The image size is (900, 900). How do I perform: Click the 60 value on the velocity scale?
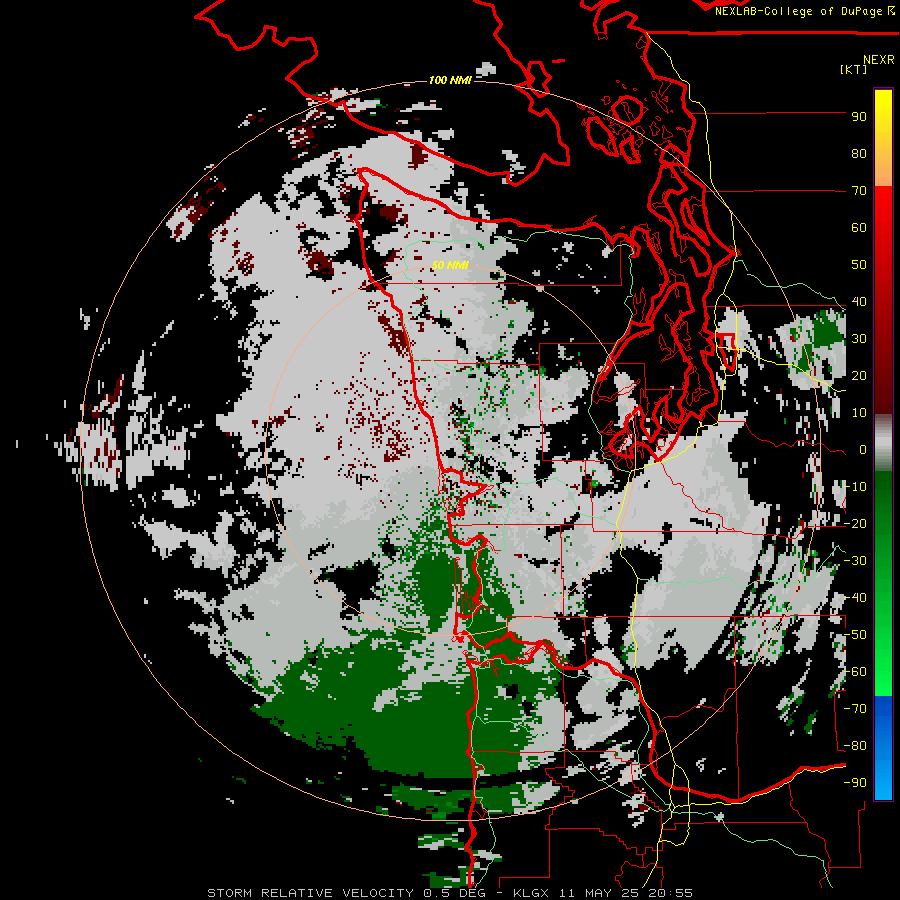(859, 228)
